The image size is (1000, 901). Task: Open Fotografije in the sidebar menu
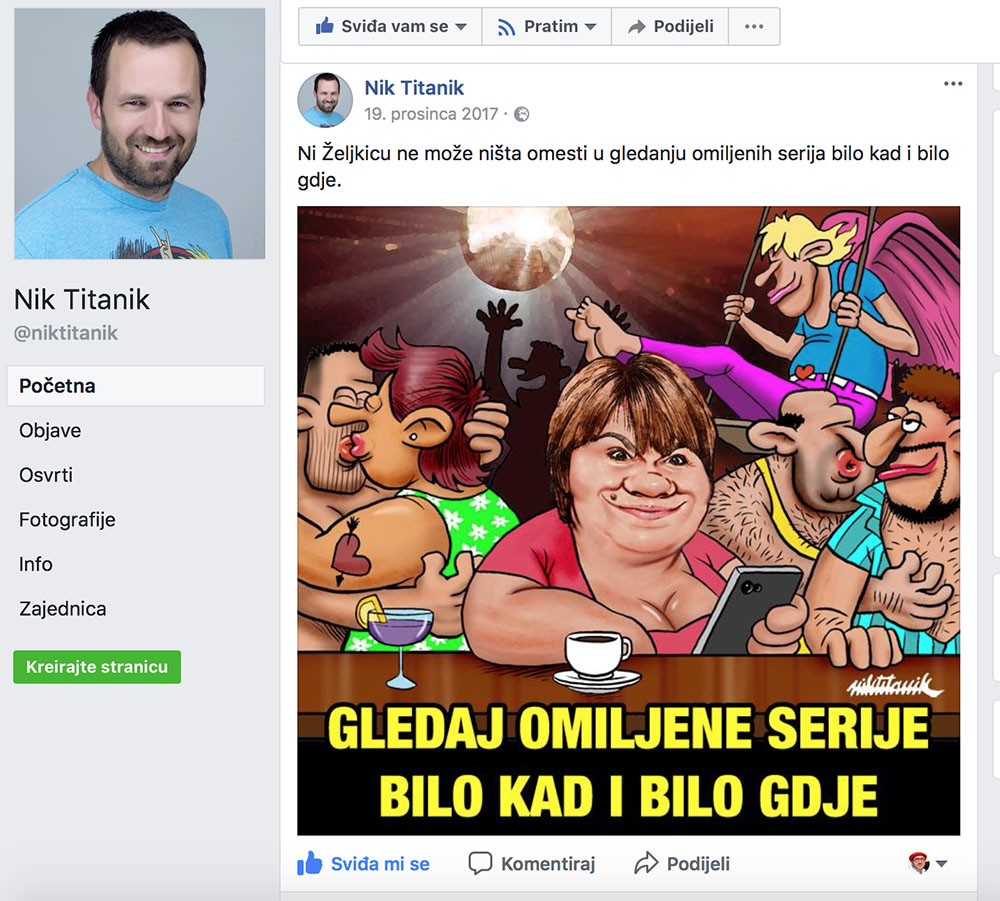point(67,520)
